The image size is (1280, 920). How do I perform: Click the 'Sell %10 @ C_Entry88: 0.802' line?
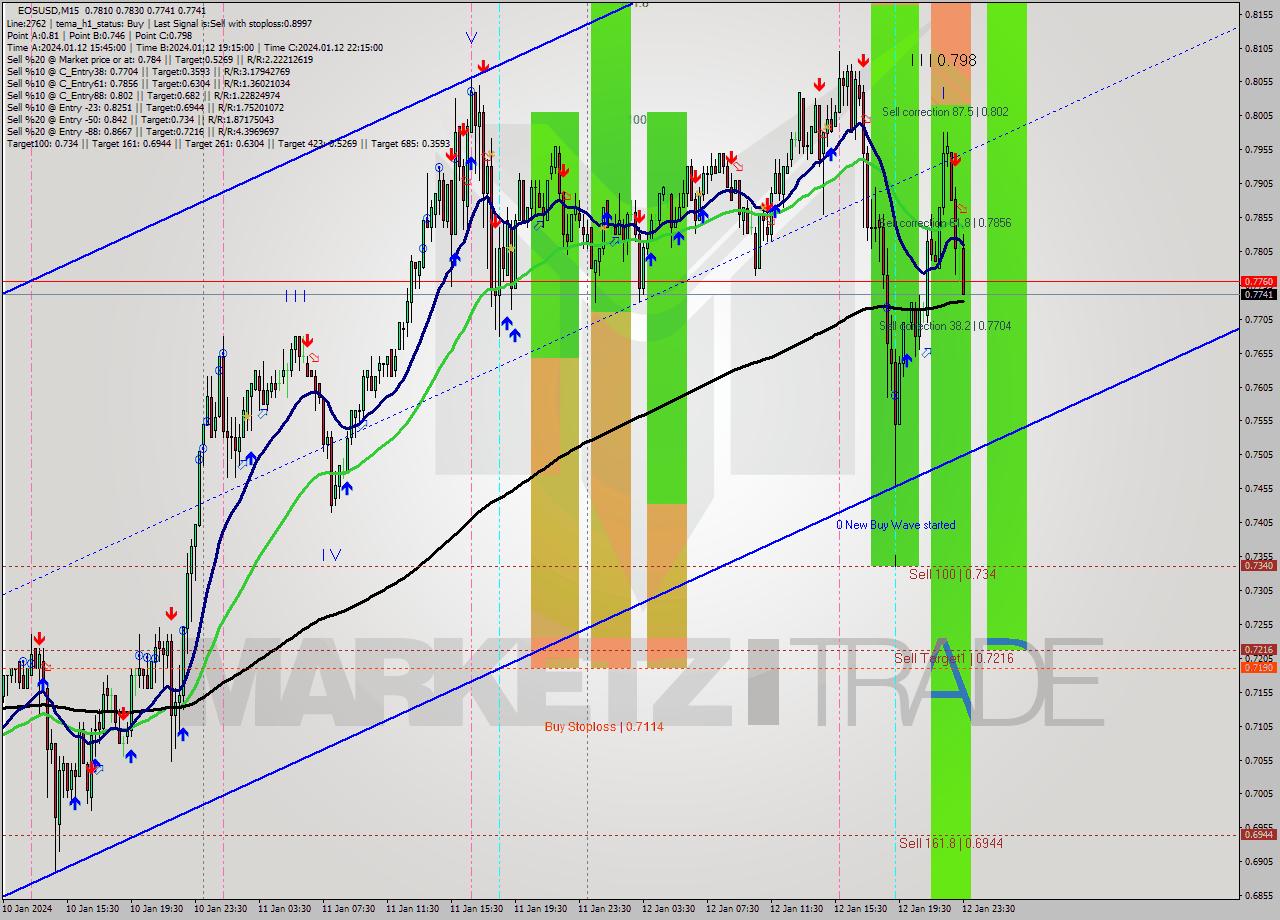pos(145,95)
